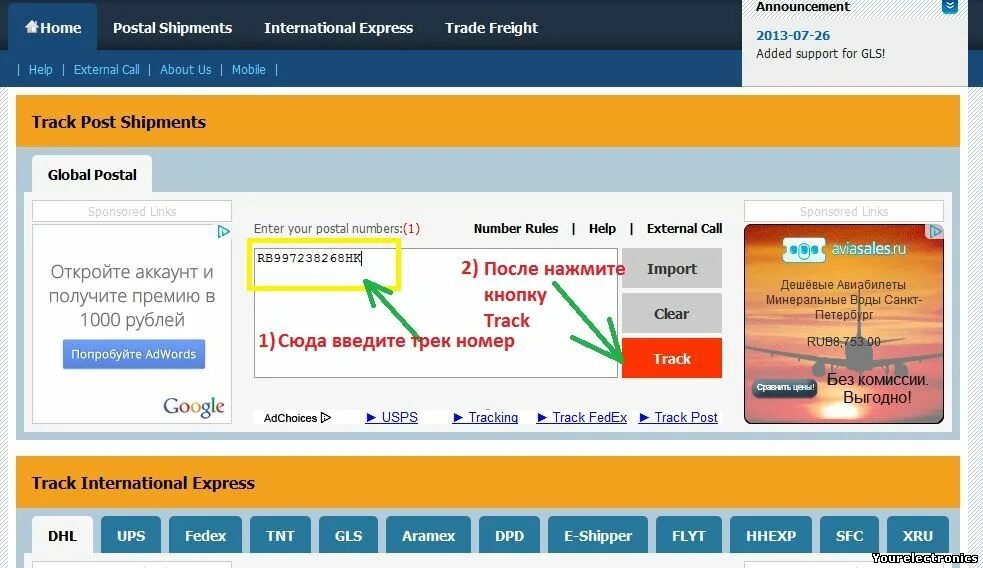983x568 pixels.
Task: Select the XRU carrier tab
Action: tap(918, 536)
